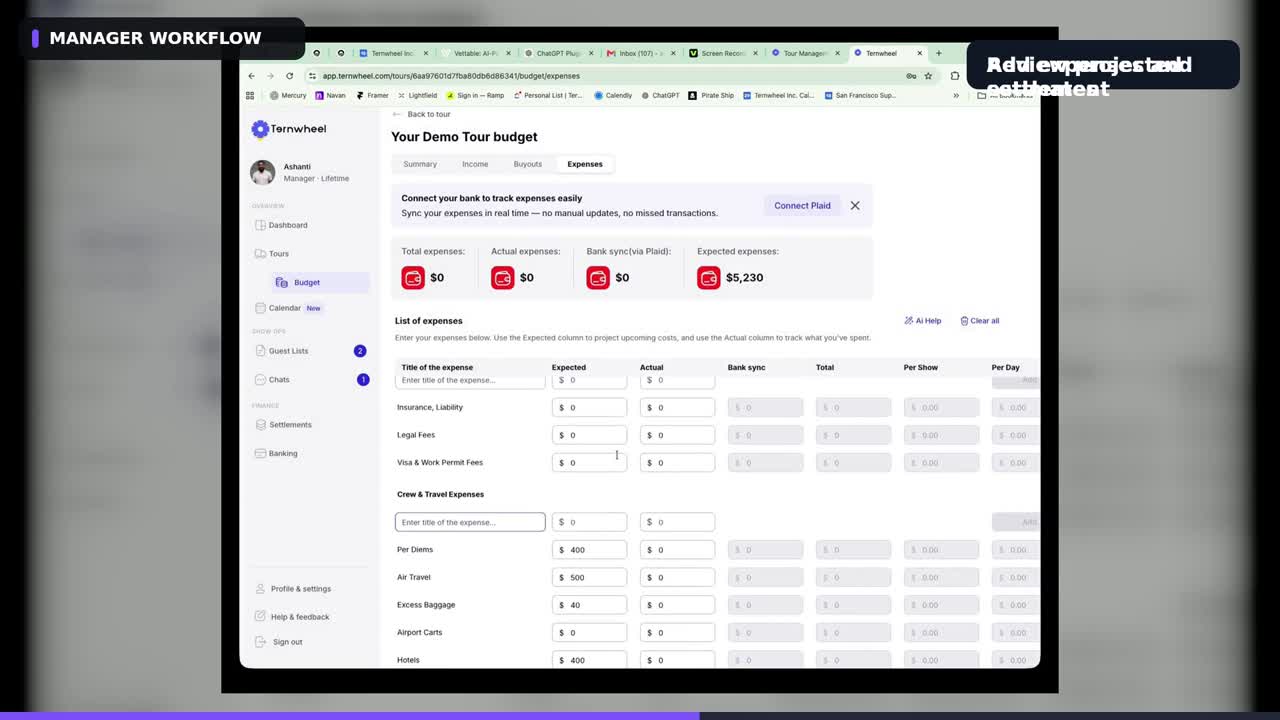1280x720 pixels.
Task: Go back with the browser back arrow
Action: 251,76
